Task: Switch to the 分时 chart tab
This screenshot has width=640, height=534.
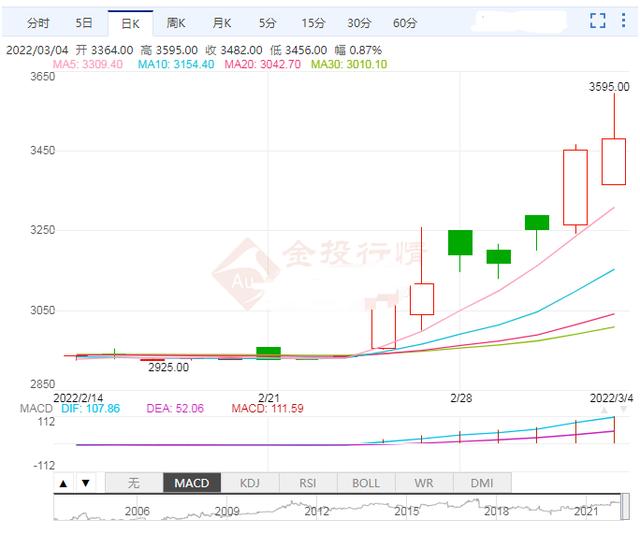Action: tap(38, 22)
